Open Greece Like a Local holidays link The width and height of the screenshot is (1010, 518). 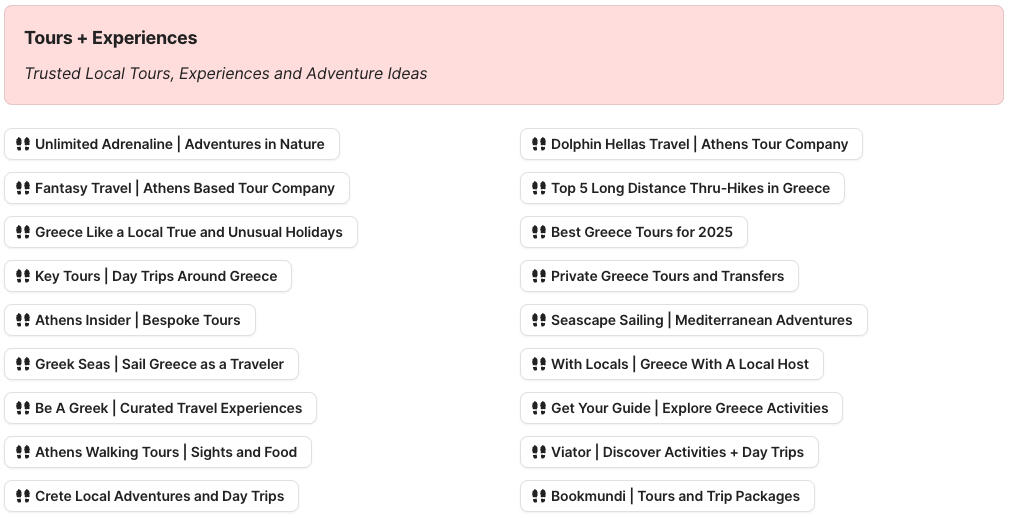point(188,232)
